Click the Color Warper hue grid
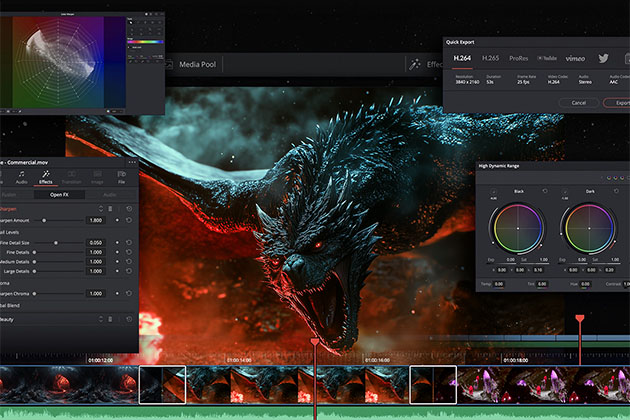This screenshot has width=630, height=420. click(60, 60)
